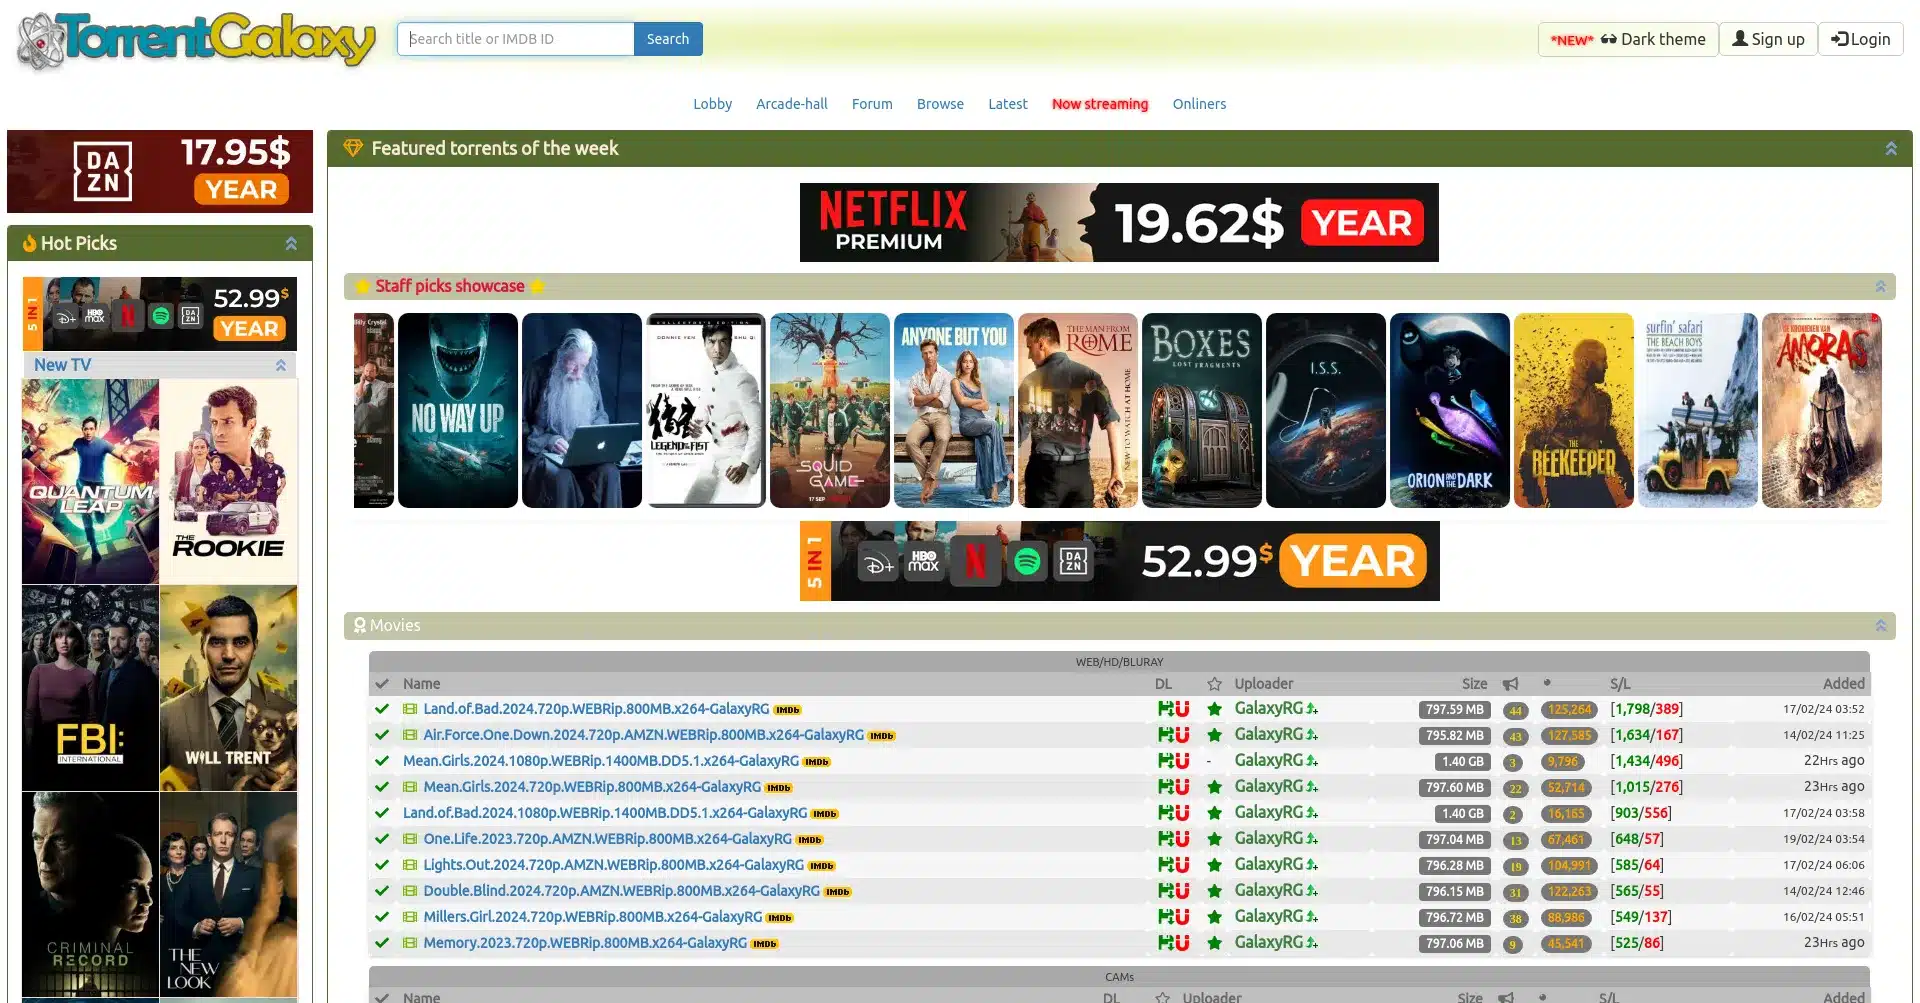This screenshot has height=1003, width=1920.
Task: Open the Arcade-hall menu item
Action: tap(792, 104)
